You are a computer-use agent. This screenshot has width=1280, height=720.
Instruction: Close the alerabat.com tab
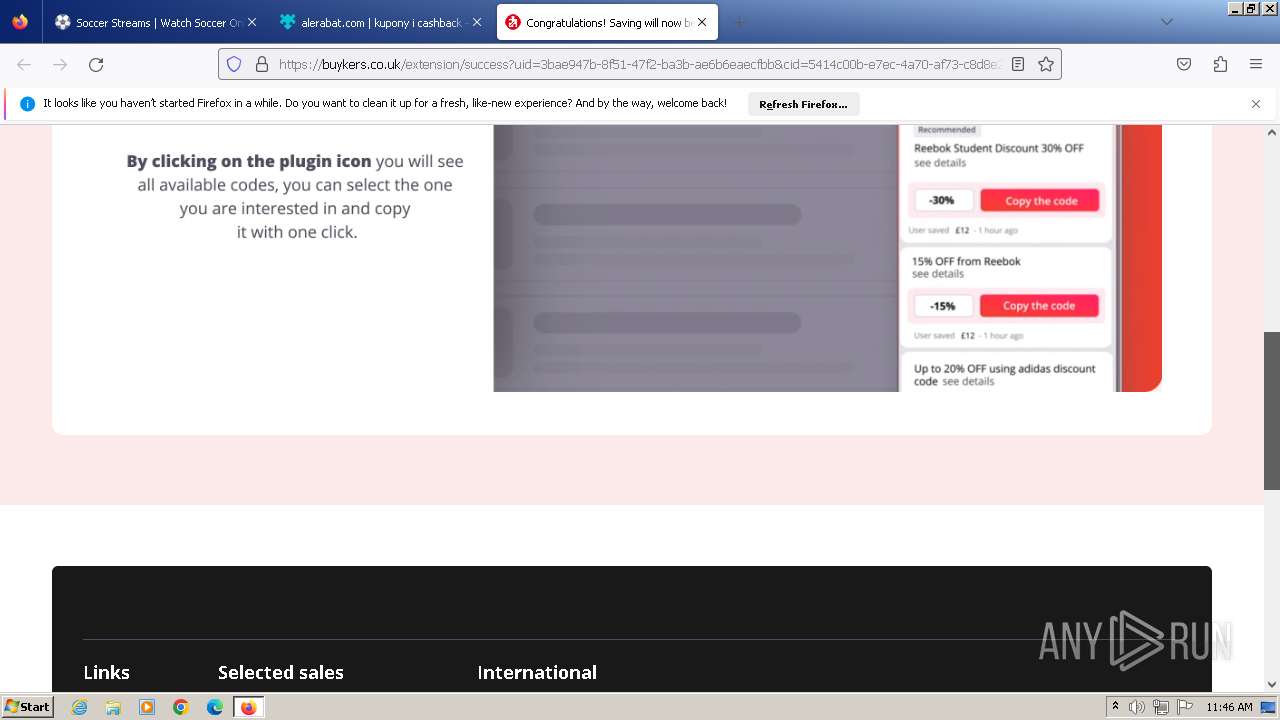476,22
